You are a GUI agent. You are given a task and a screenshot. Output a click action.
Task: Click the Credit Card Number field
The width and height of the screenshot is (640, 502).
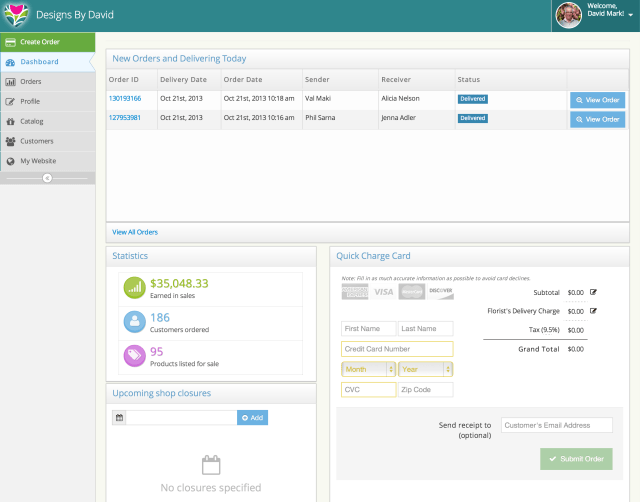pyautogui.click(x=397, y=349)
